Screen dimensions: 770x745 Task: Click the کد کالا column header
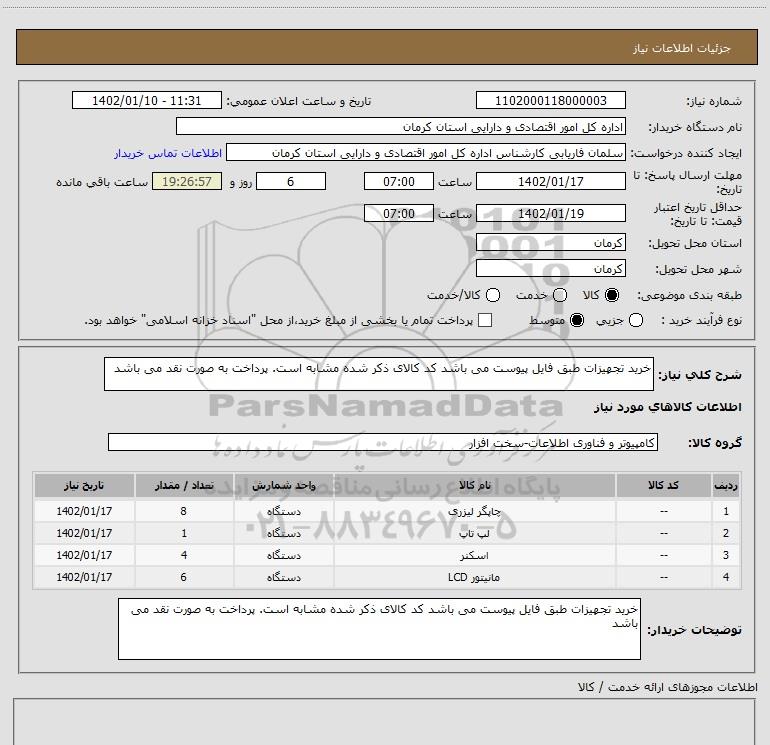(663, 486)
